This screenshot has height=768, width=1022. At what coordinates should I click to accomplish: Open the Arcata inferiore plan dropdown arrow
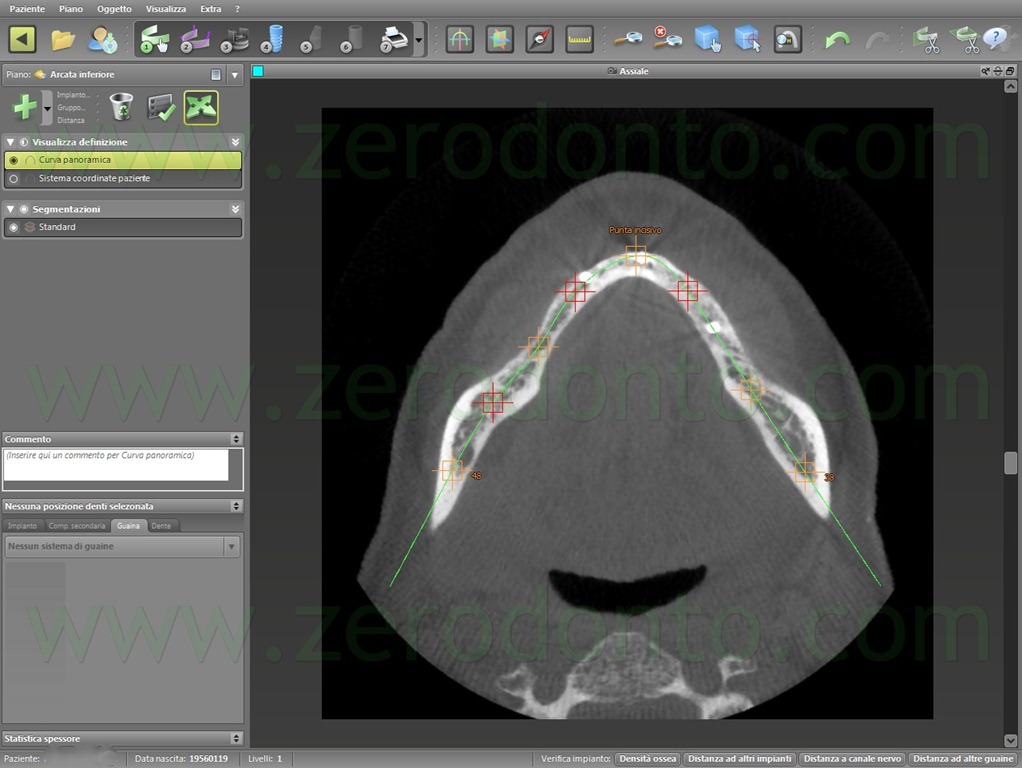tap(235, 75)
